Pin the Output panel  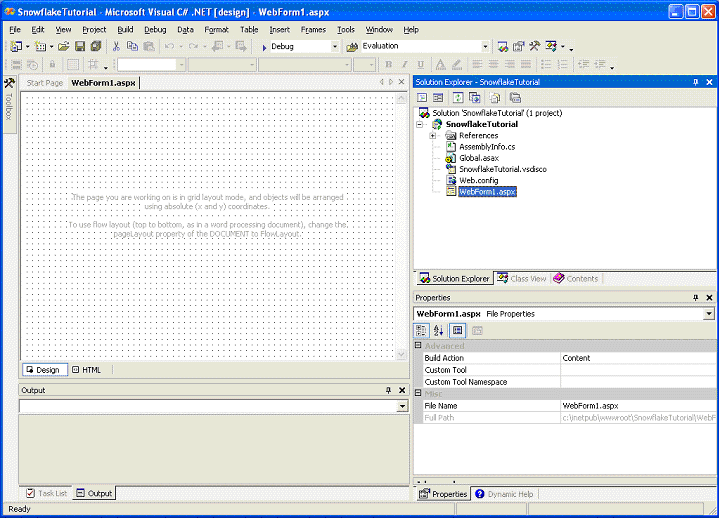388,390
